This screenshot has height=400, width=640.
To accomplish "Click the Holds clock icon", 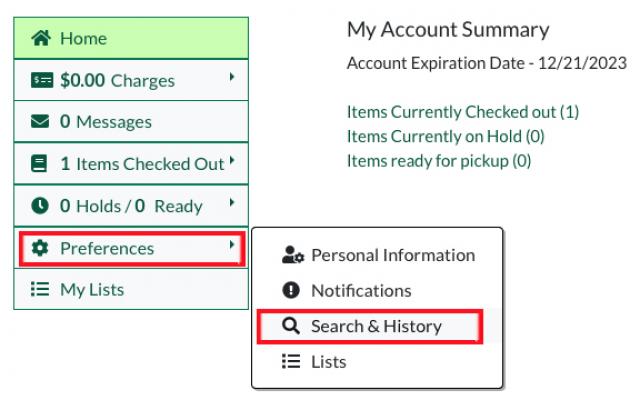I will pos(41,206).
